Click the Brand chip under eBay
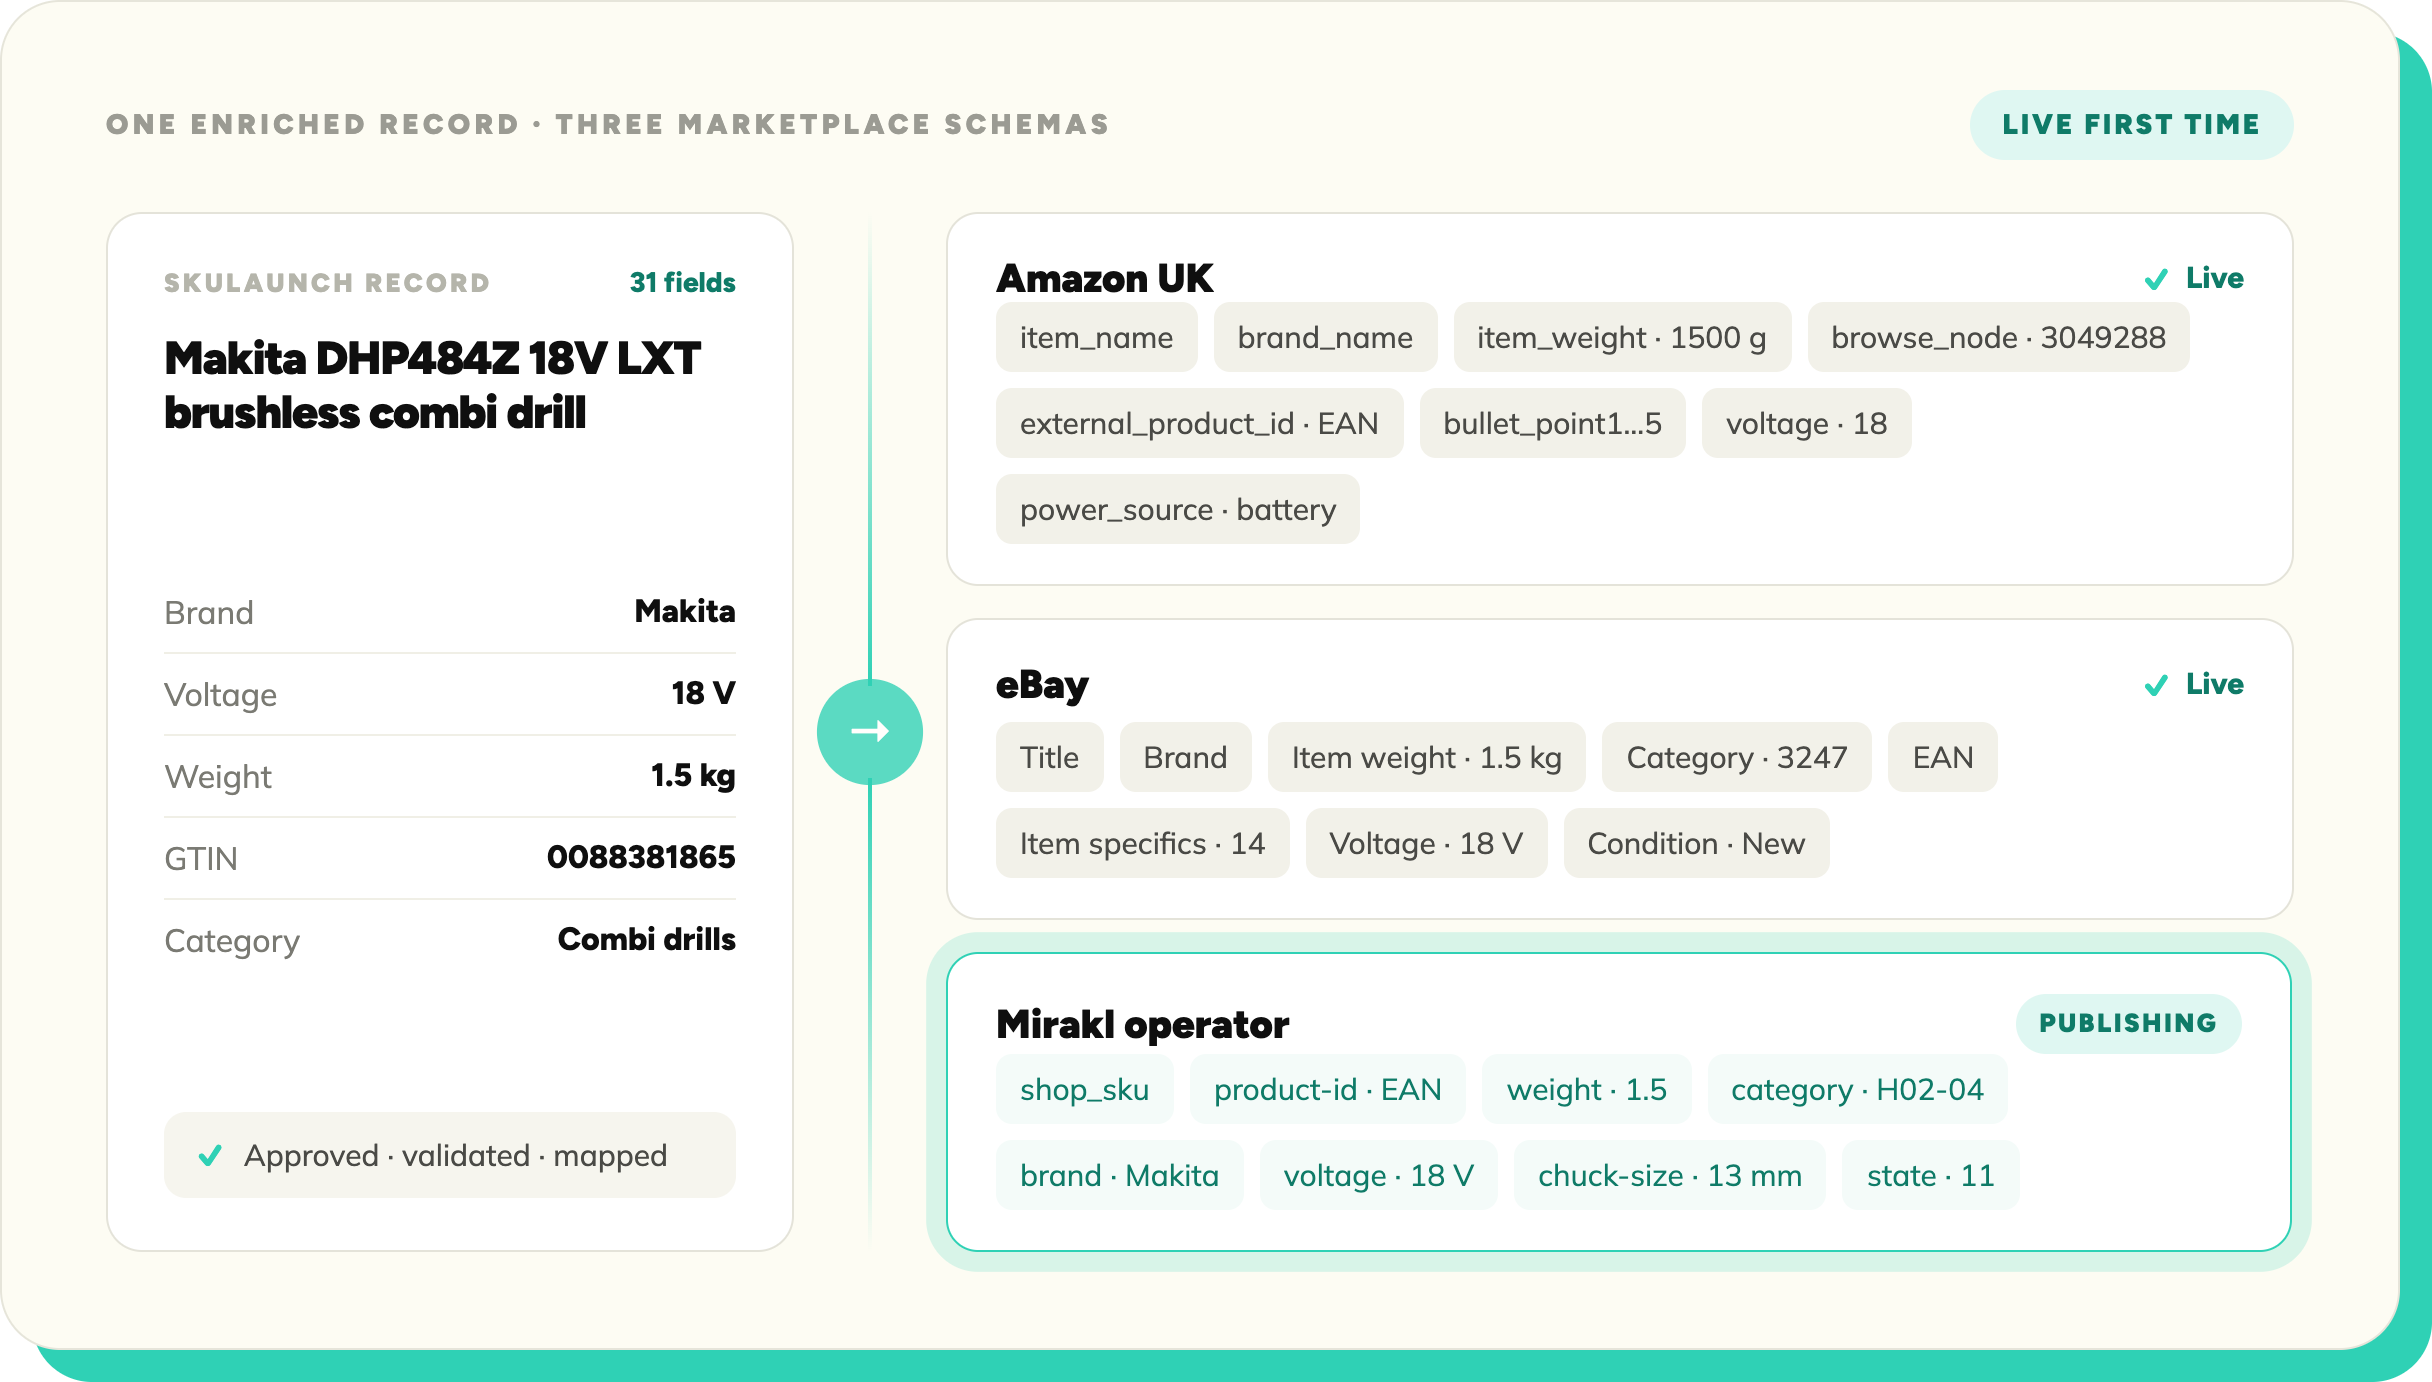This screenshot has height=1382, width=2432. click(x=1185, y=758)
